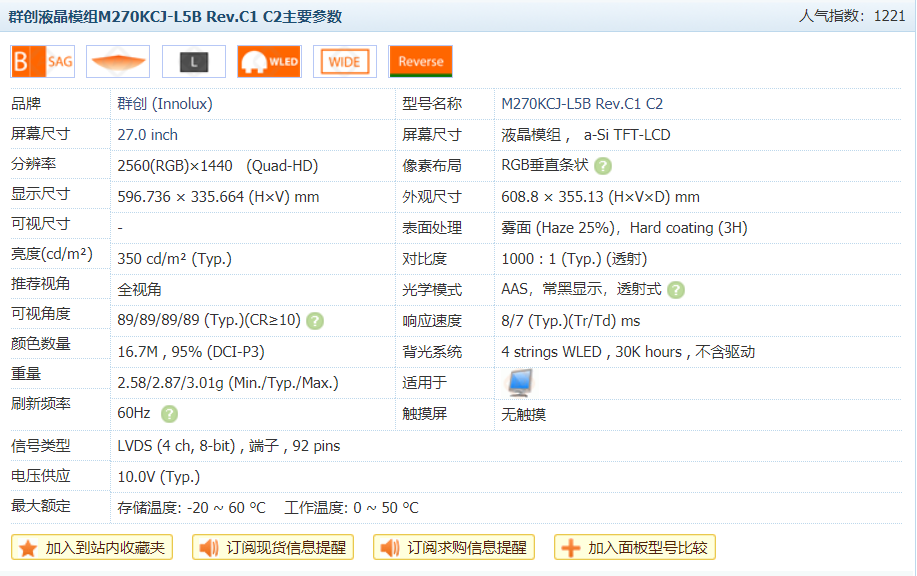Select the 全视角 viewing direction value
917x576 pixels.
[x=139, y=290]
